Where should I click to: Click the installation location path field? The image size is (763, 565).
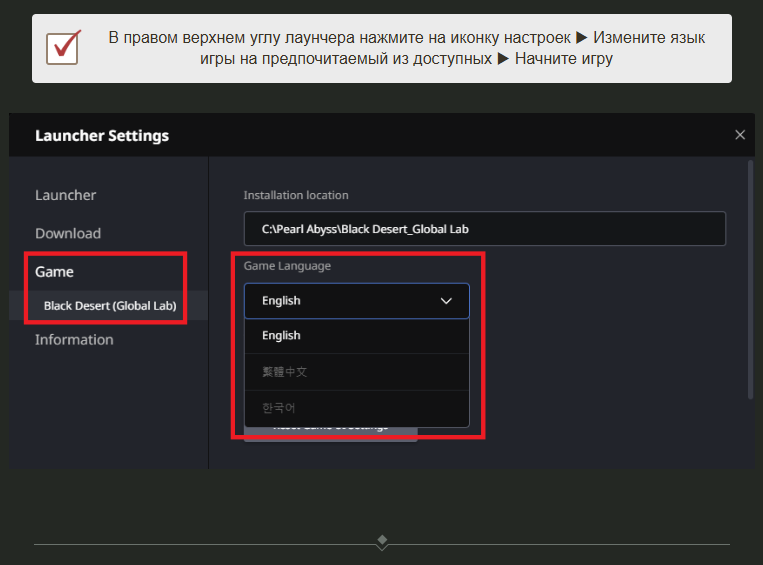coord(485,229)
